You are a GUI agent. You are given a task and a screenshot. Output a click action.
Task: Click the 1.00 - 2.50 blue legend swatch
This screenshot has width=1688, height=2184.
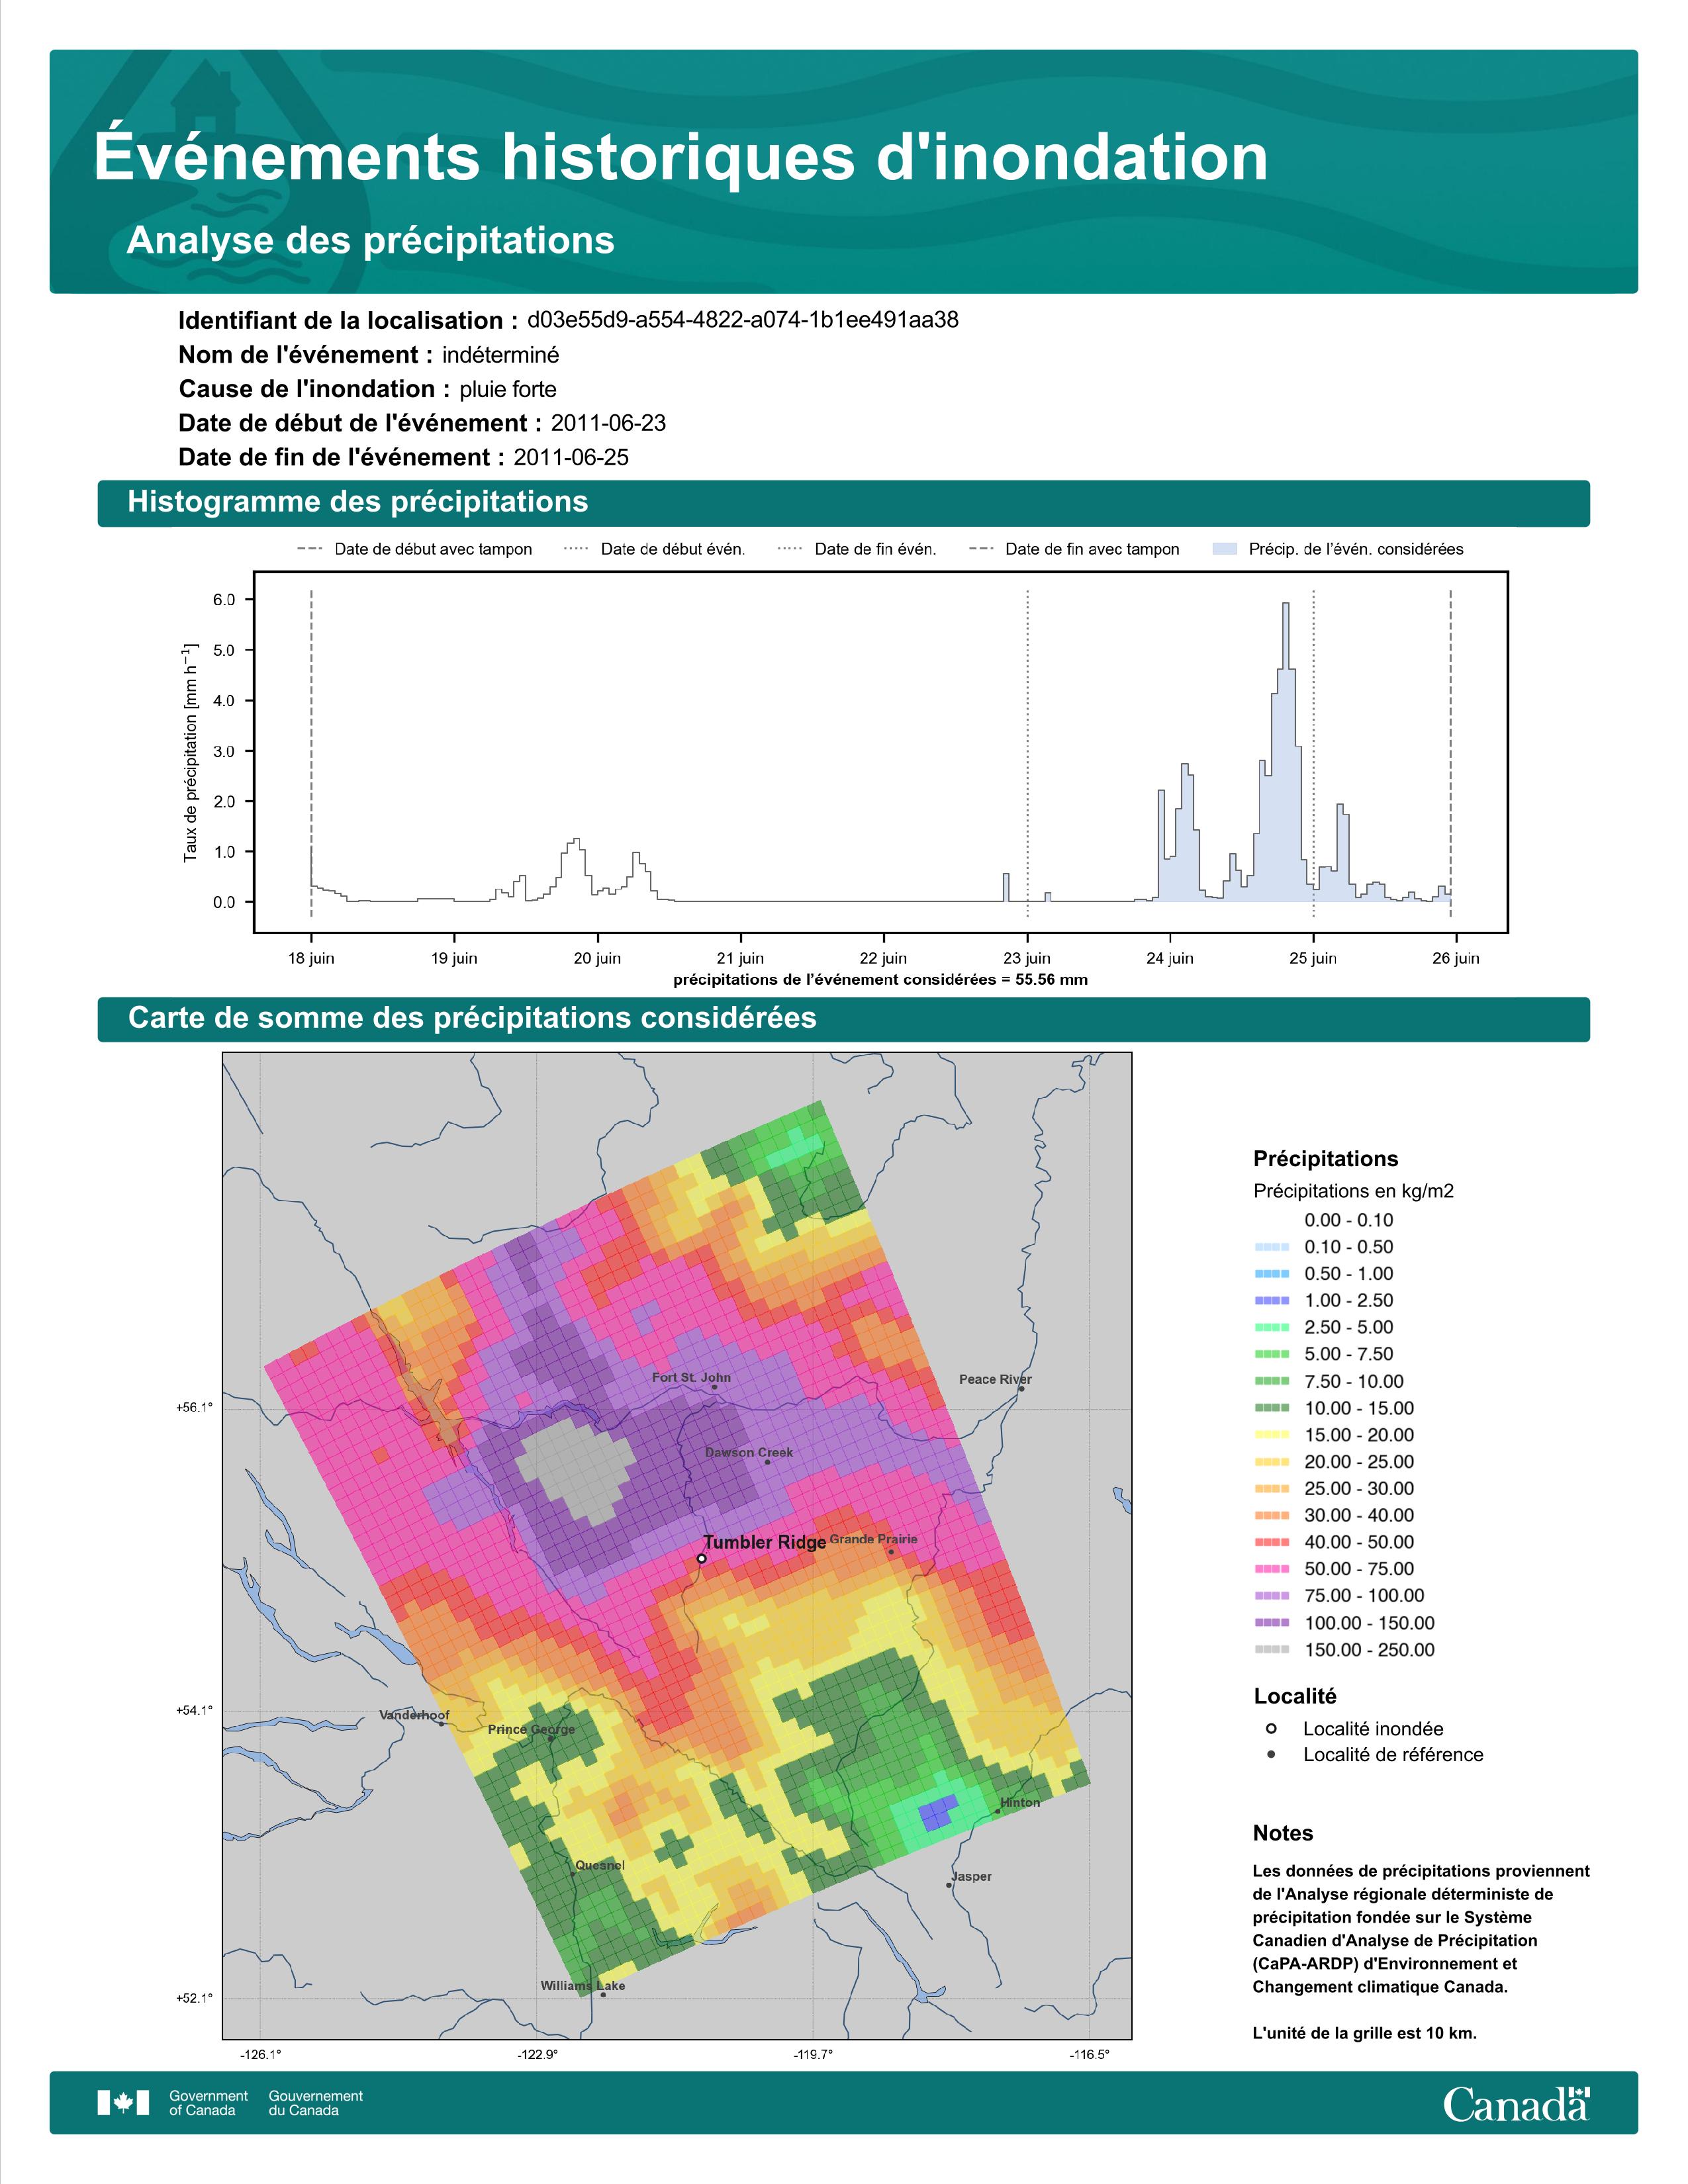pos(1272,1300)
